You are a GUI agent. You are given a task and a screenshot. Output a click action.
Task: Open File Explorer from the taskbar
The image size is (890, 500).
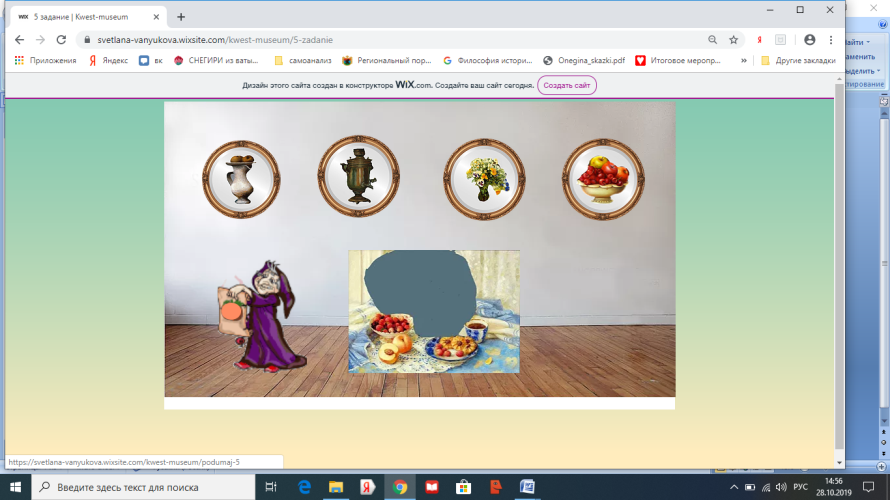(336, 487)
